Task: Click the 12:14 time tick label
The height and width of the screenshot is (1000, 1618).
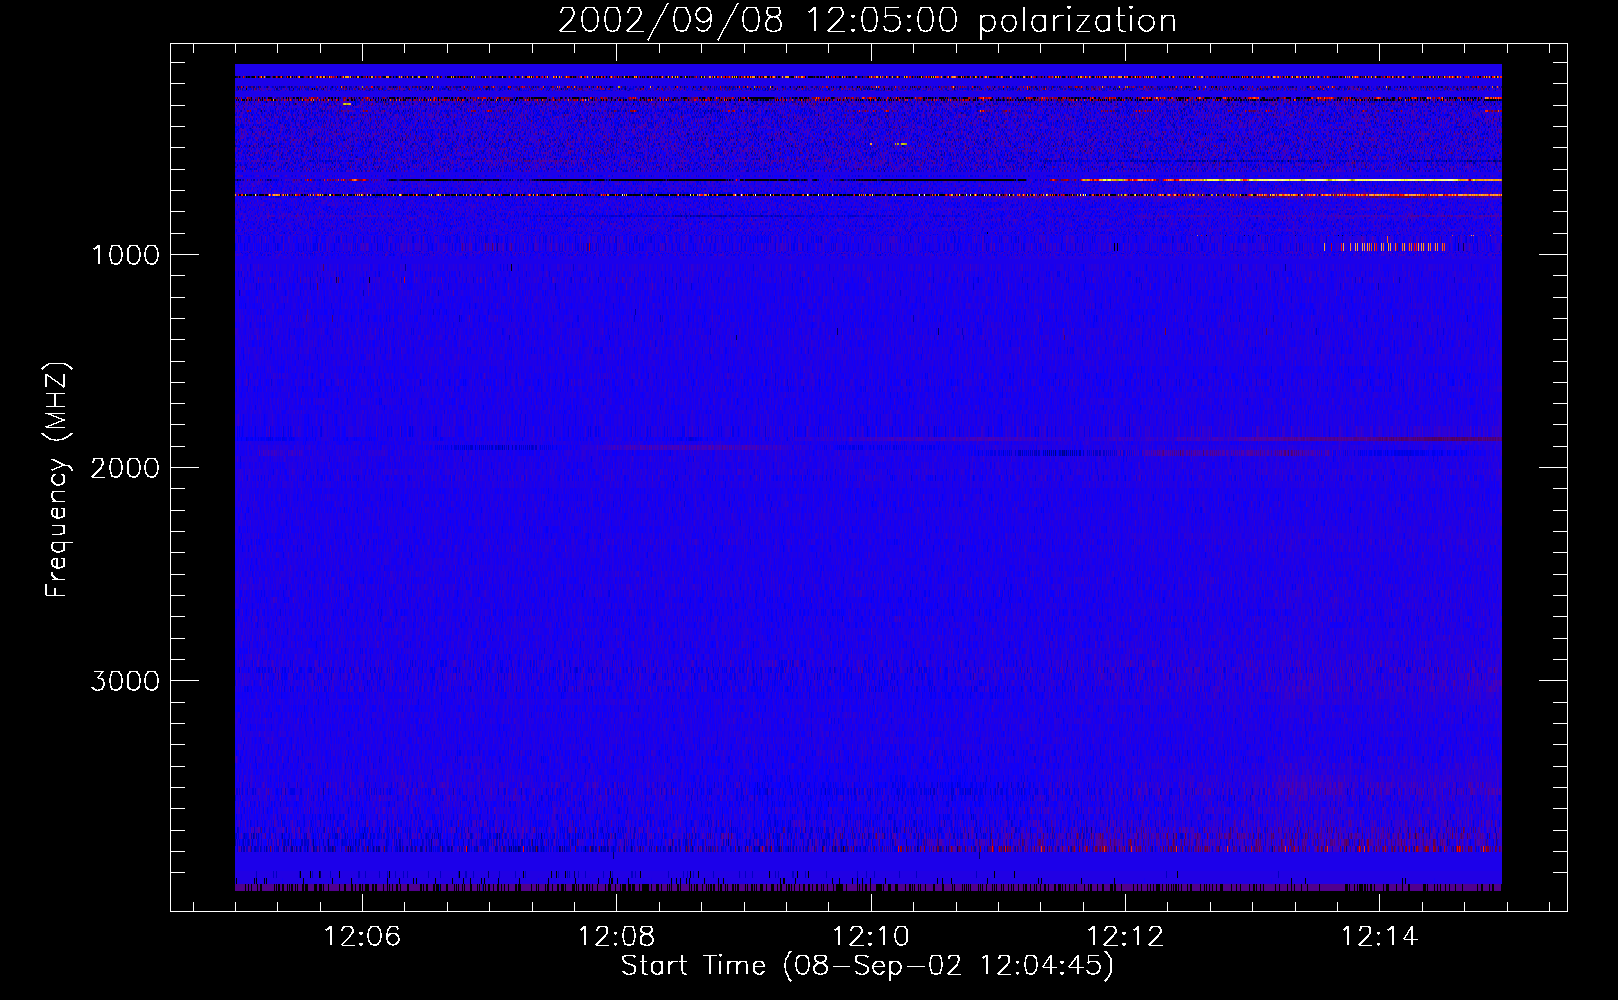Action: tap(1379, 937)
